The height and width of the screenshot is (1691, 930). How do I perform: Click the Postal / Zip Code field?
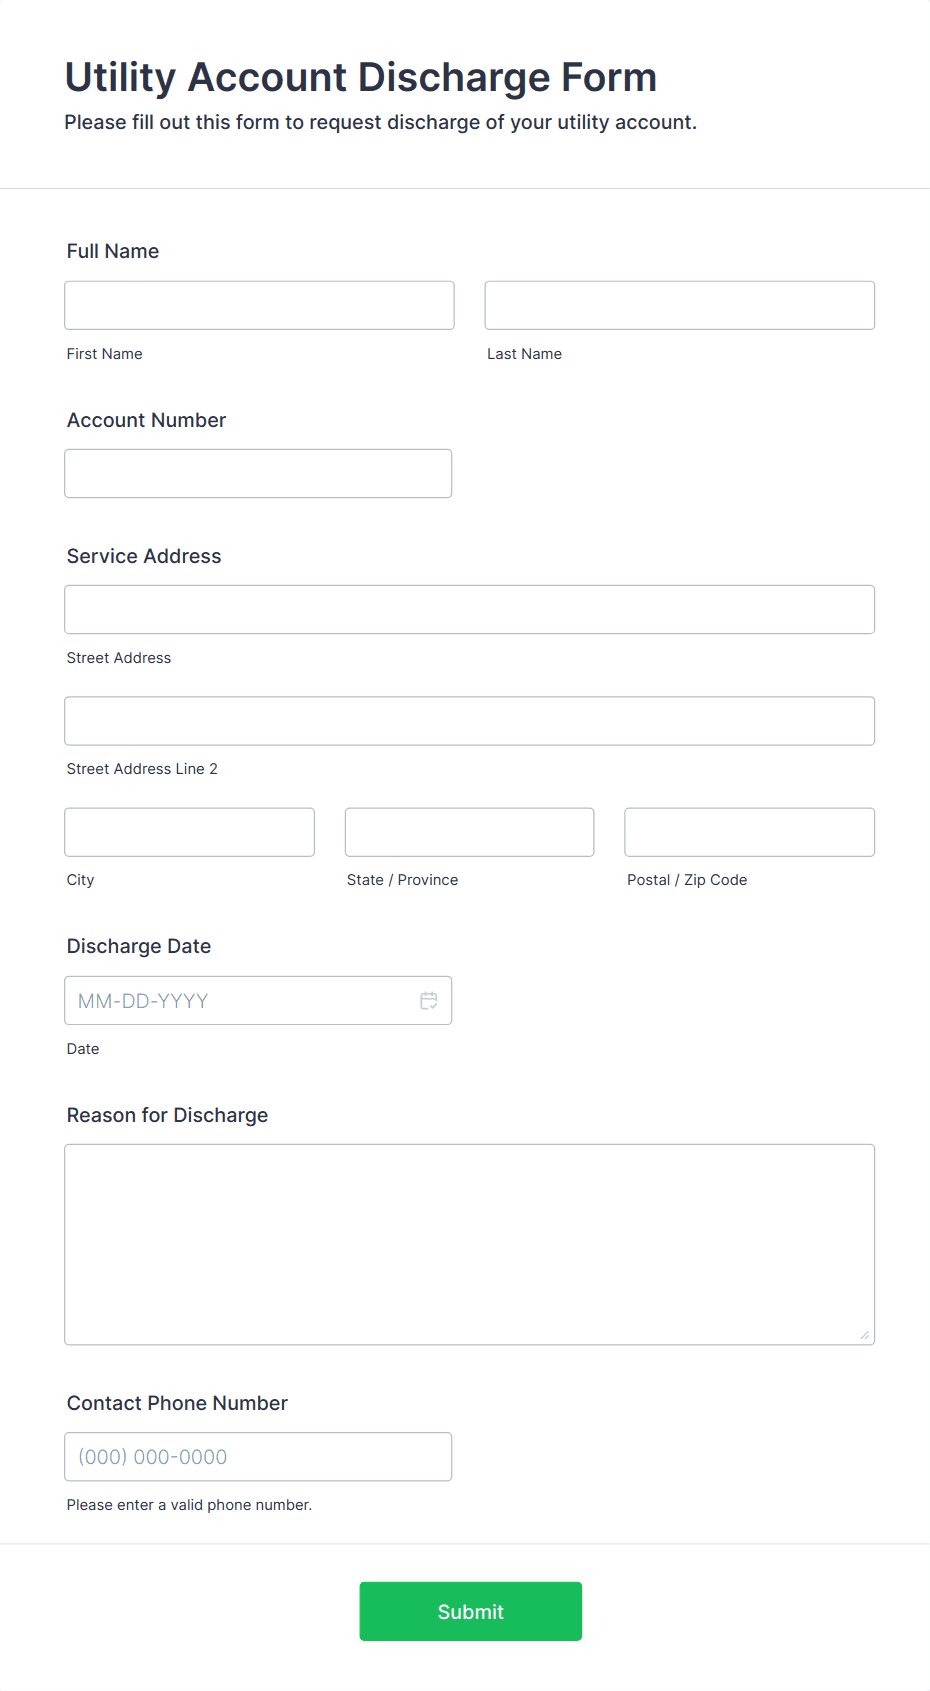tap(750, 832)
